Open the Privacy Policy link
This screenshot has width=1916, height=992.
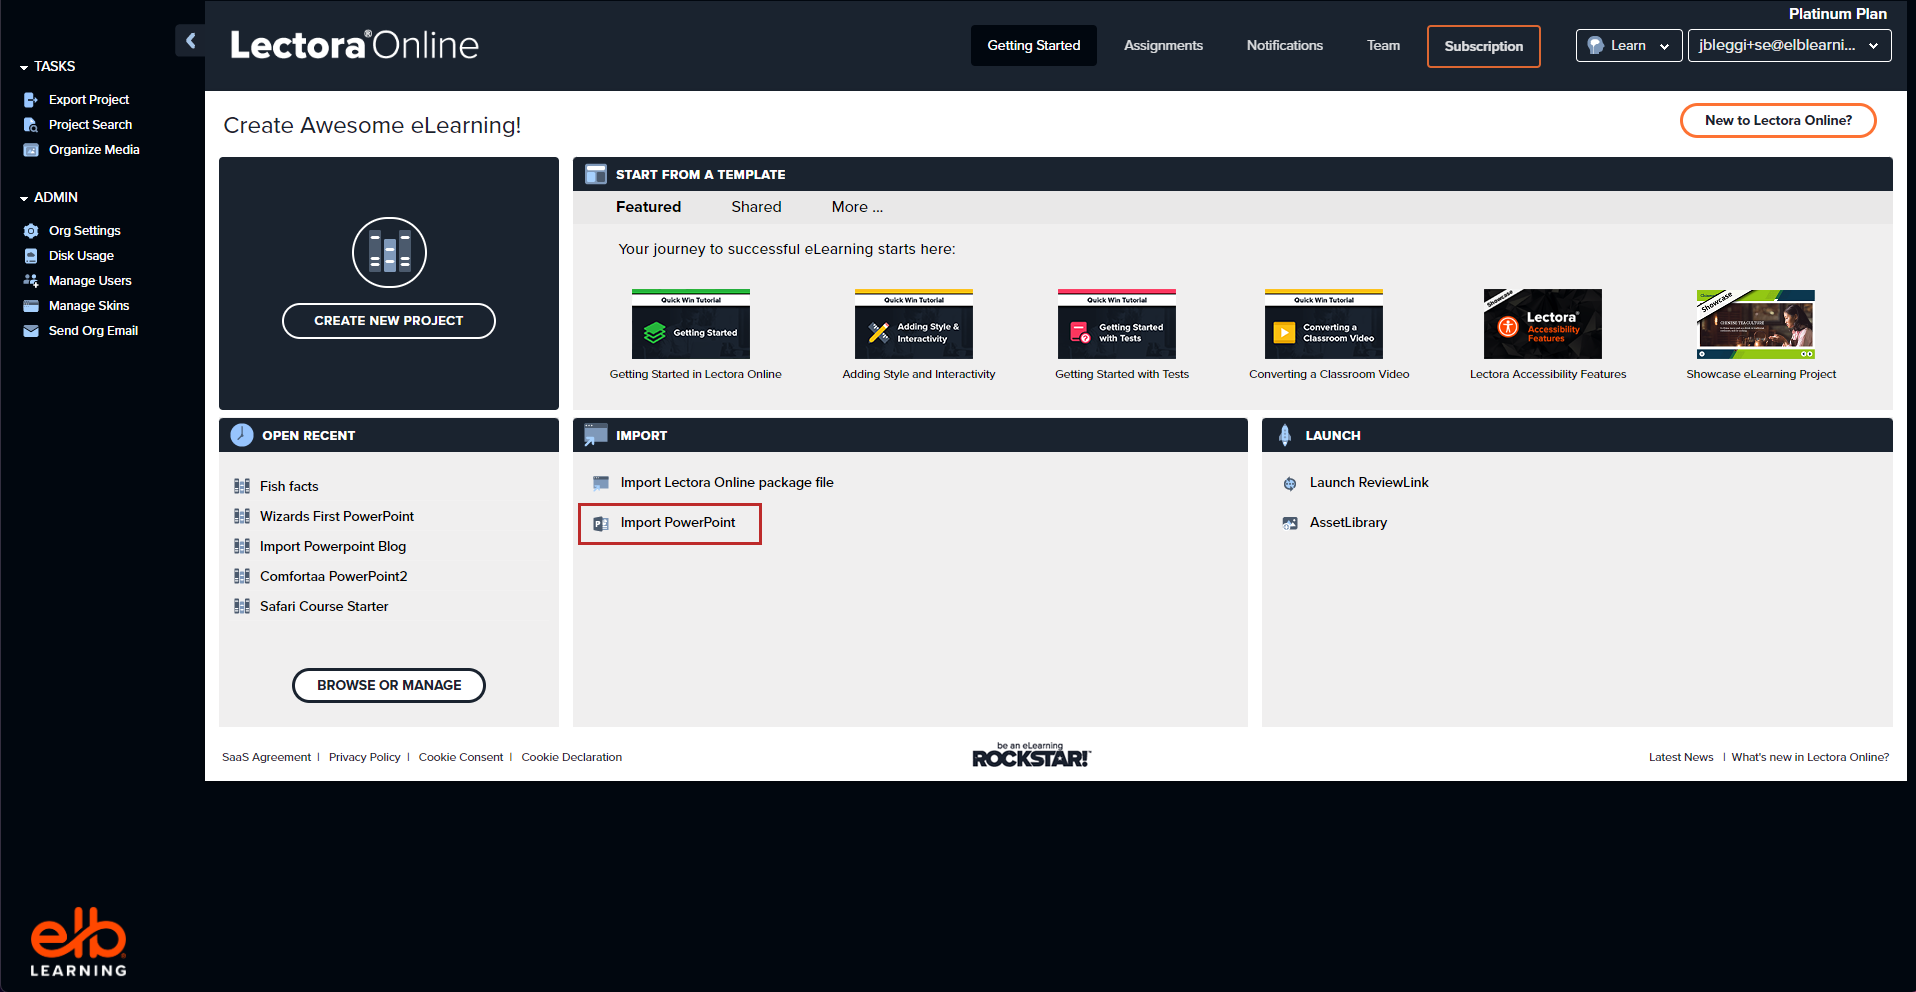364,757
